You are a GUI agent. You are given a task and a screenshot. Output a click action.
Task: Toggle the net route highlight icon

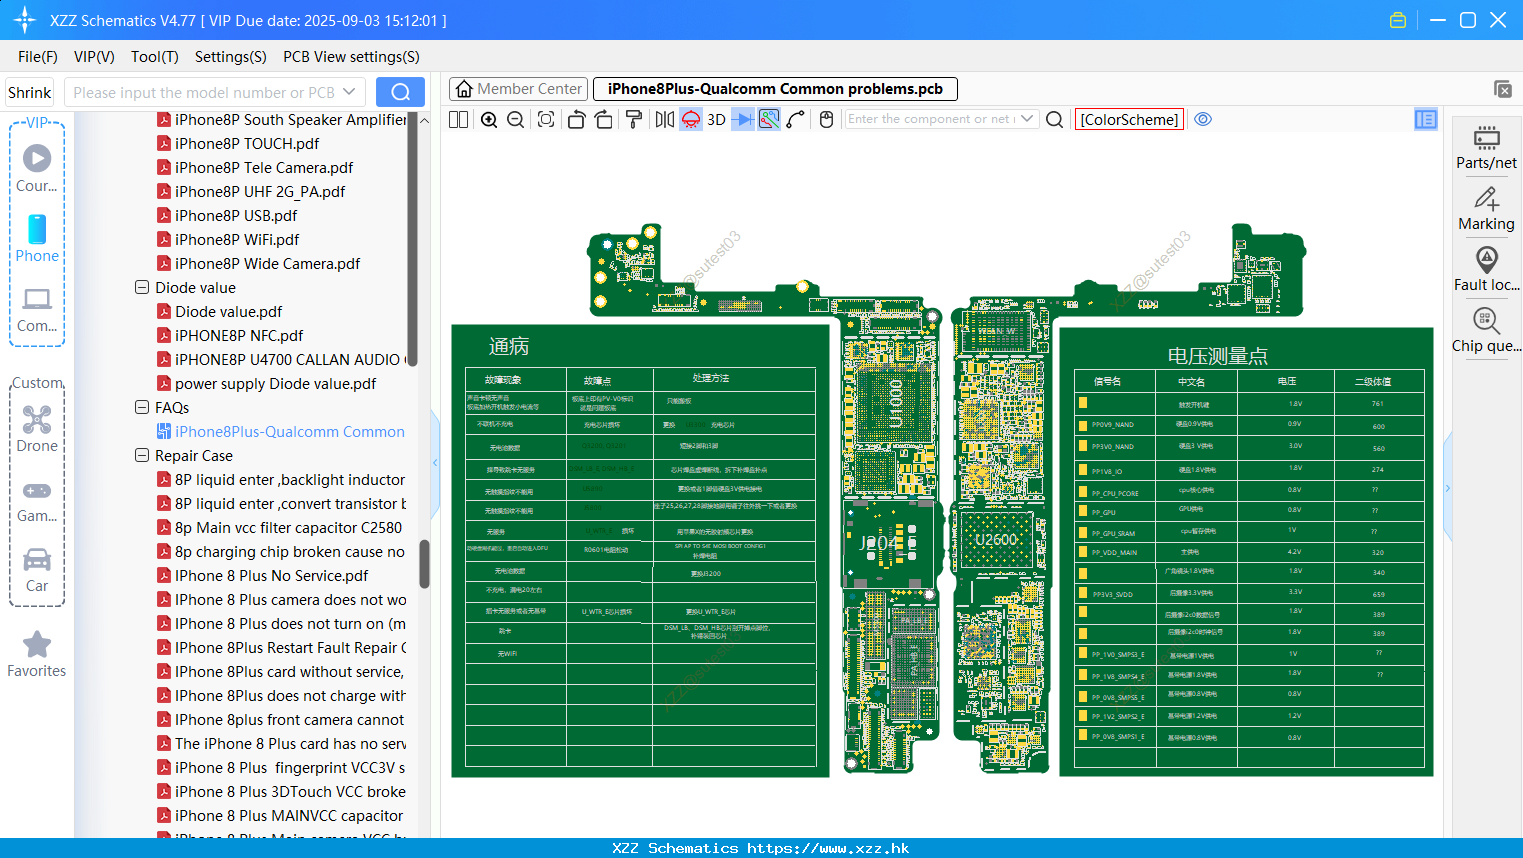click(769, 119)
